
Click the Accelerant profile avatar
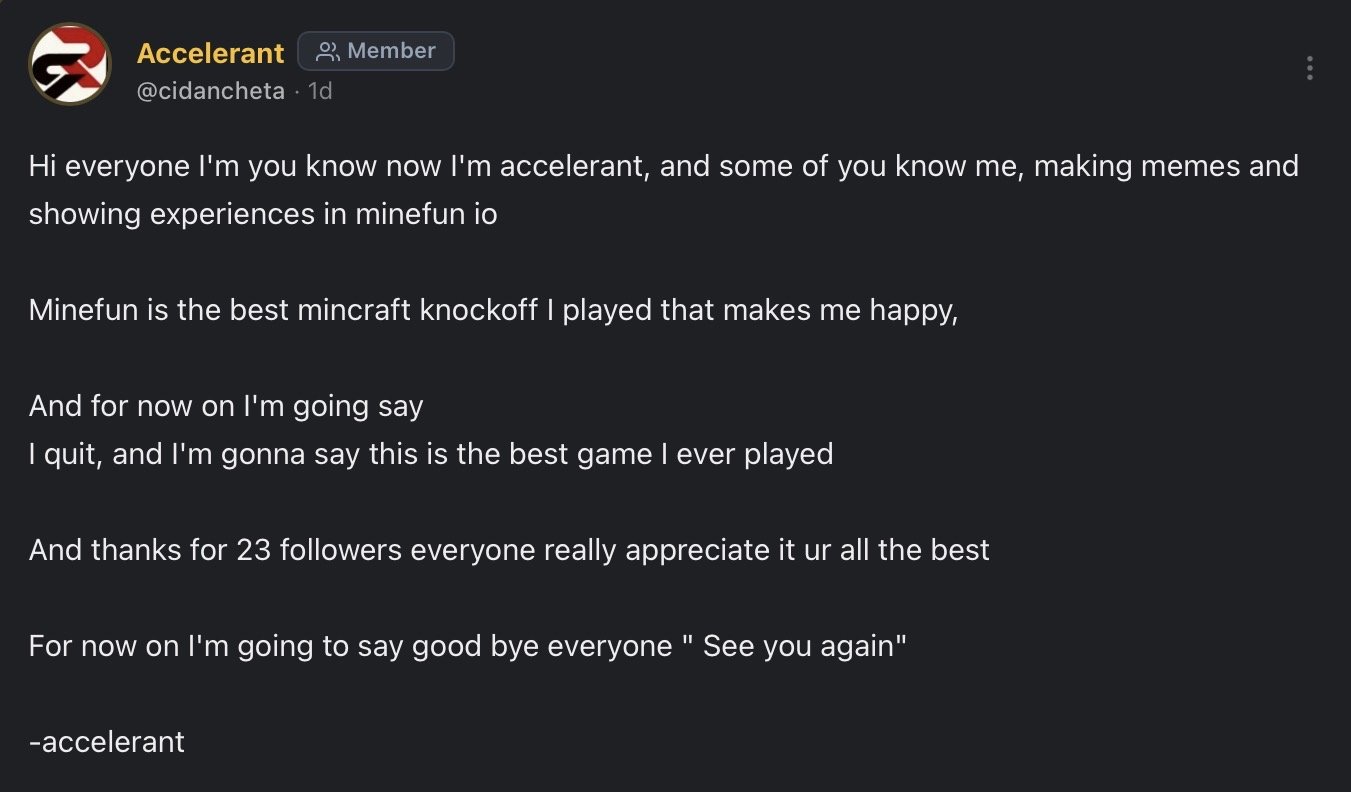[x=69, y=65]
